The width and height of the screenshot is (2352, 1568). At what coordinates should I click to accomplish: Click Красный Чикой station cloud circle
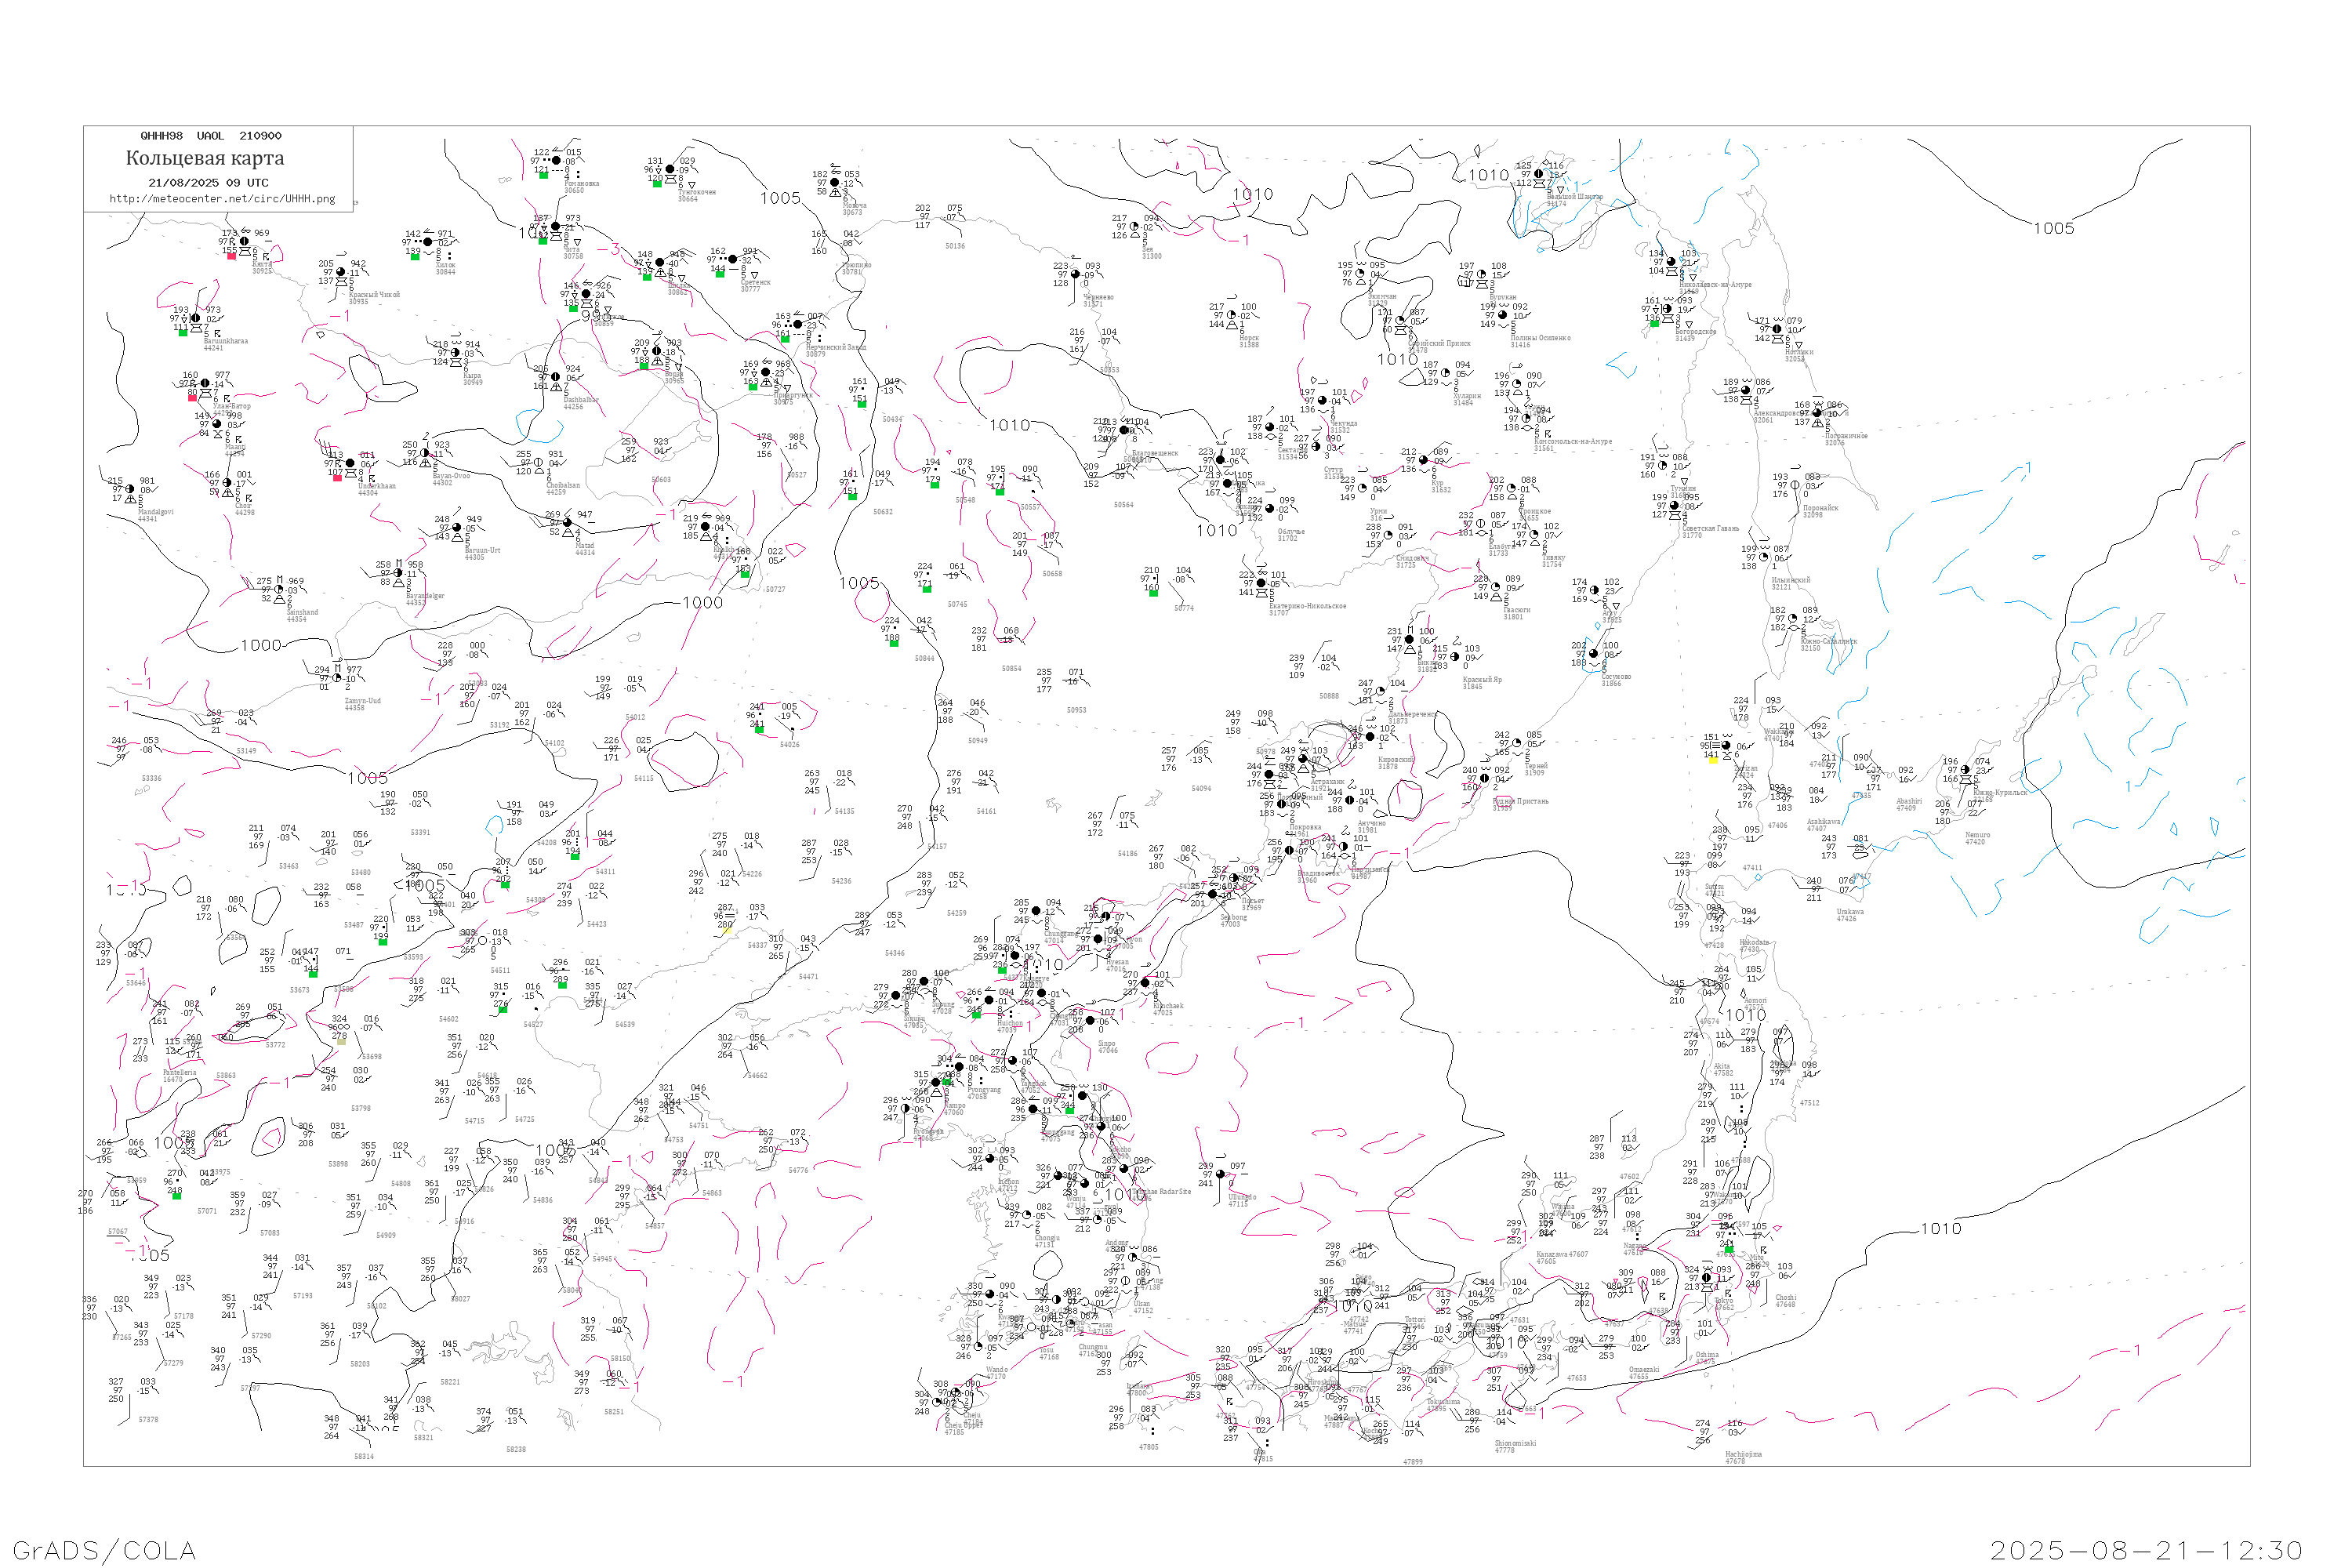[341, 272]
